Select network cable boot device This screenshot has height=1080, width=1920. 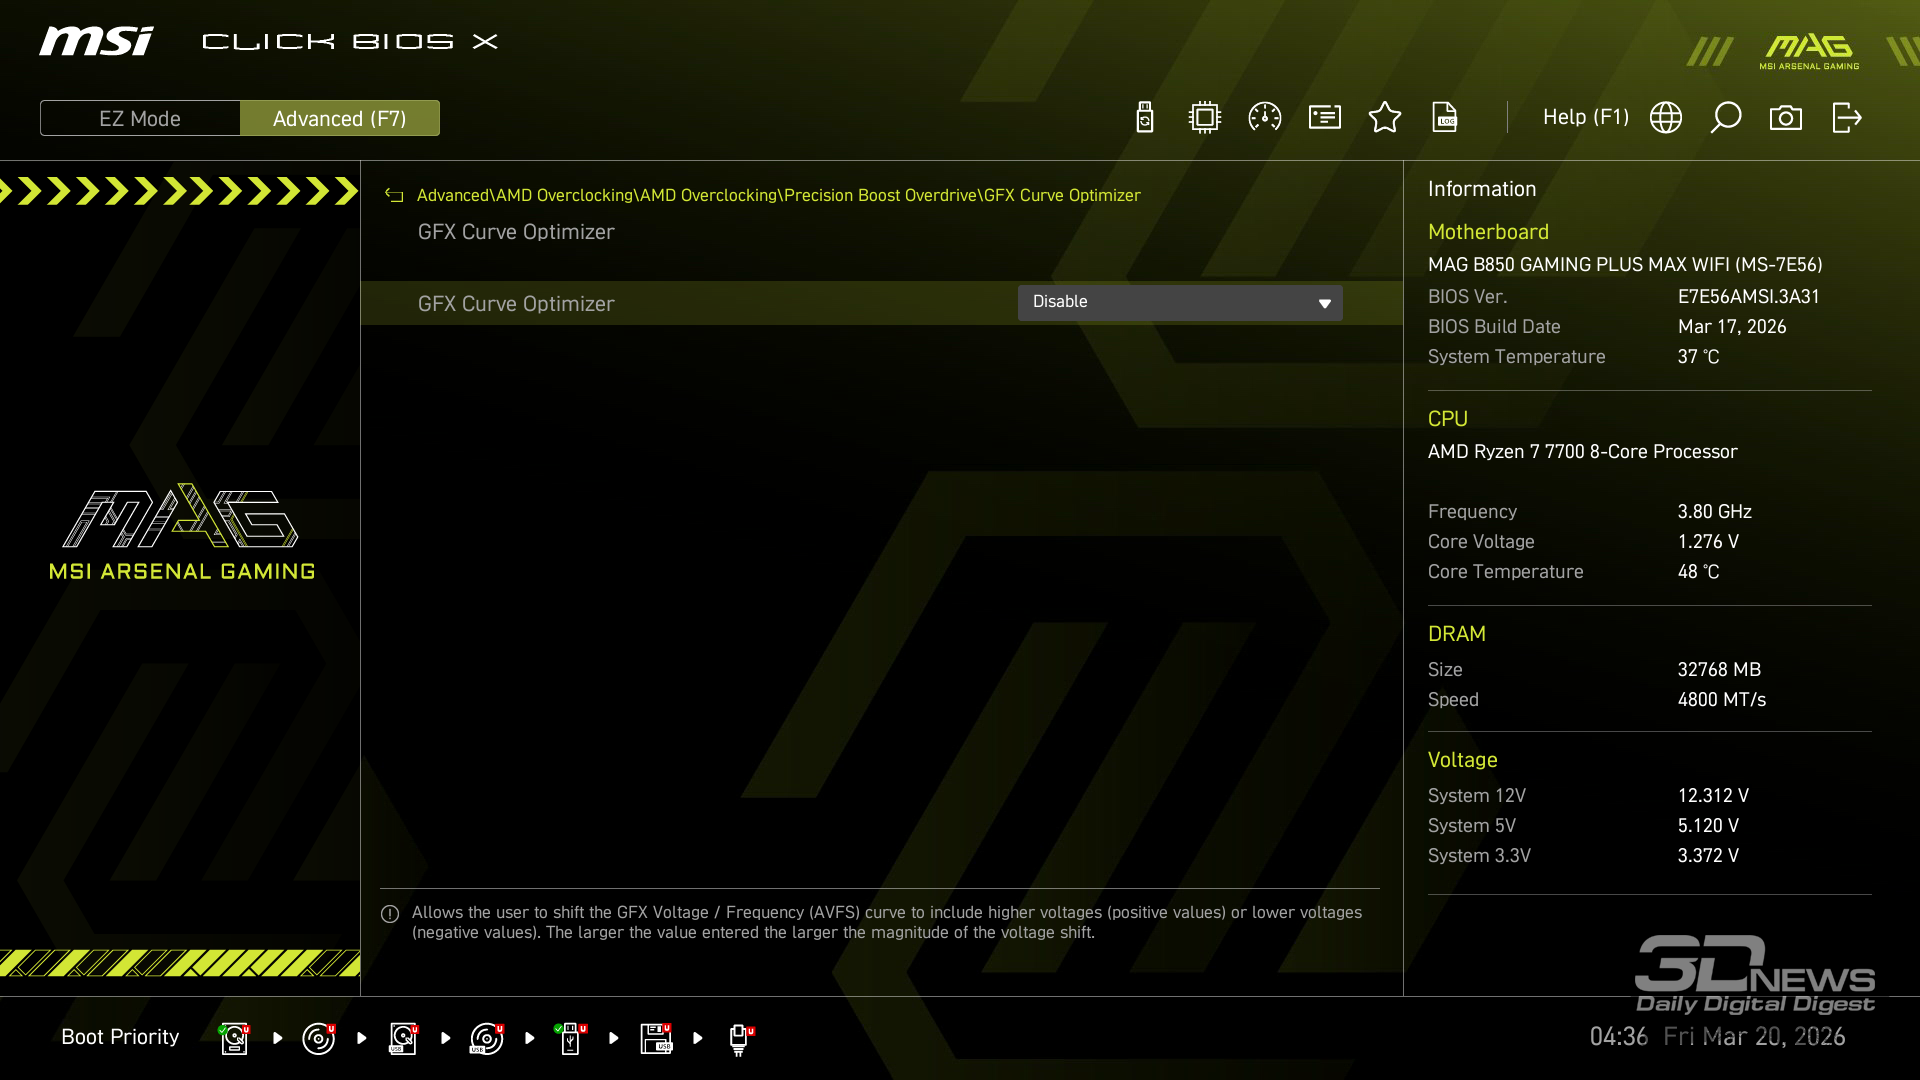click(740, 1038)
